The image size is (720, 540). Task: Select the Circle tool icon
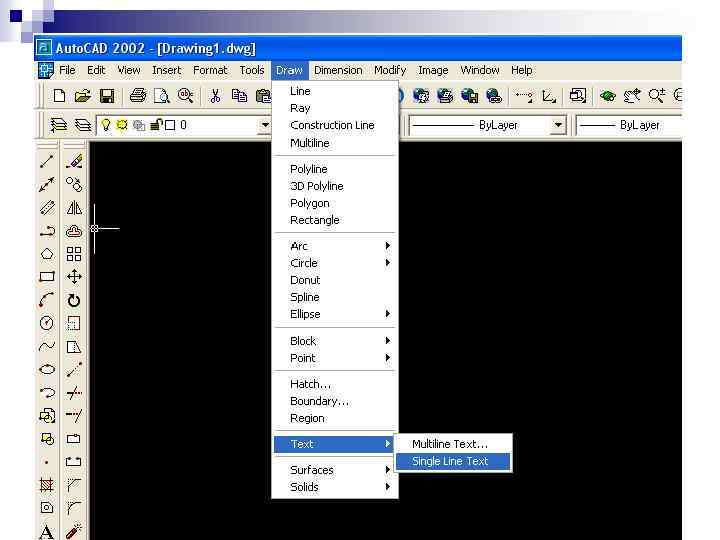(47, 323)
